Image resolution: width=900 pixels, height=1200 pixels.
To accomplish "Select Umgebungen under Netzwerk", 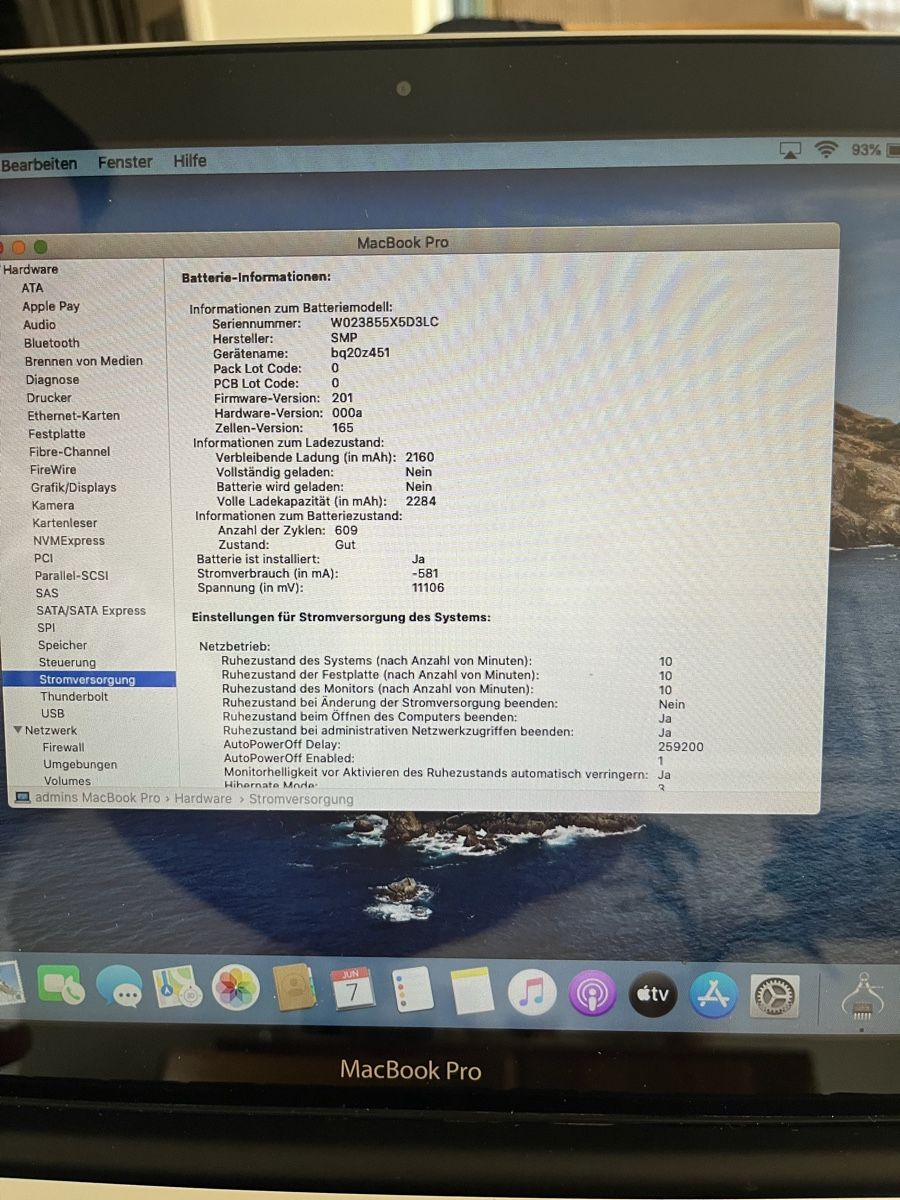I will click(80, 765).
